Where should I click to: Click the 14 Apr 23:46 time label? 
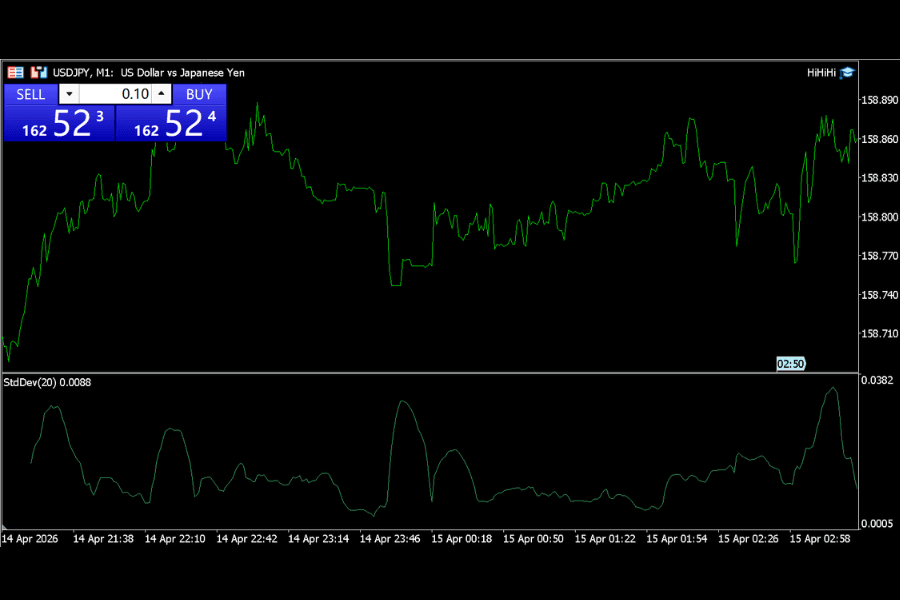click(390, 539)
